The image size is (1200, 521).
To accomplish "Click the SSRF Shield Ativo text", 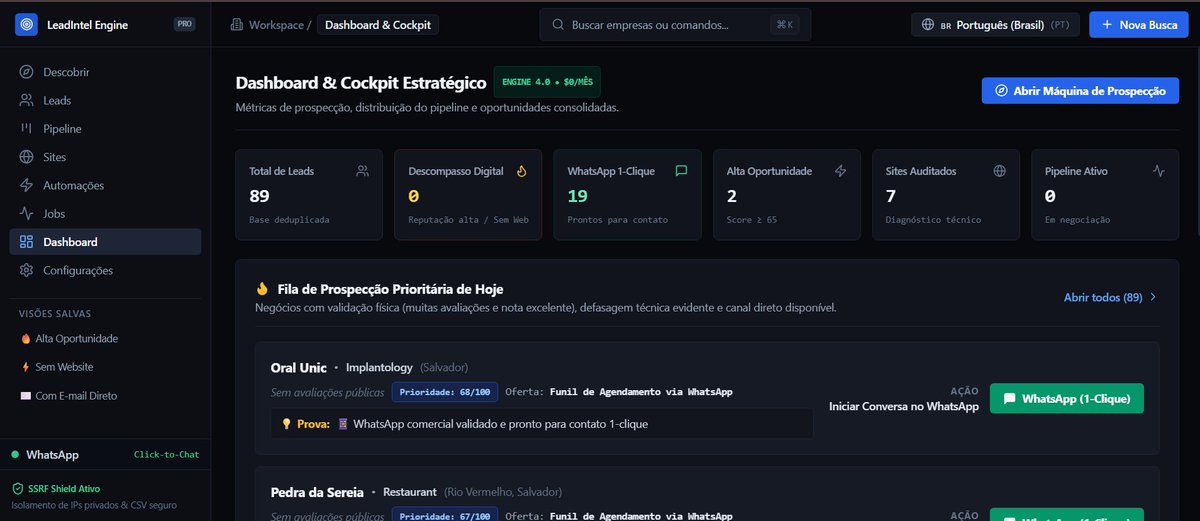I will coord(66,489).
